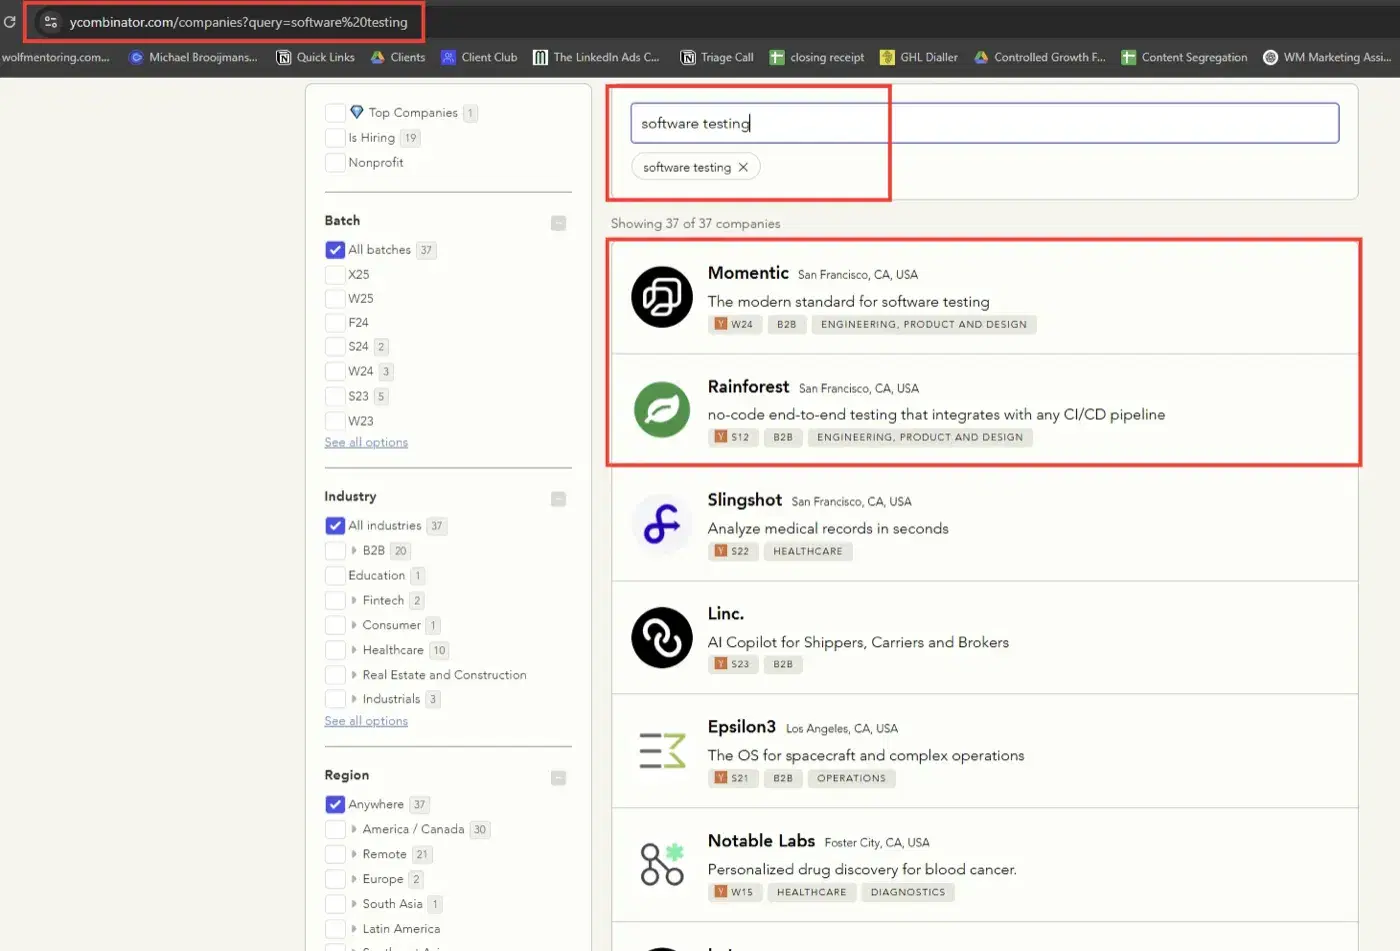The height and width of the screenshot is (951, 1400).
Task: Click the OPERATIONS tag on Epsilon3
Action: pos(851,778)
